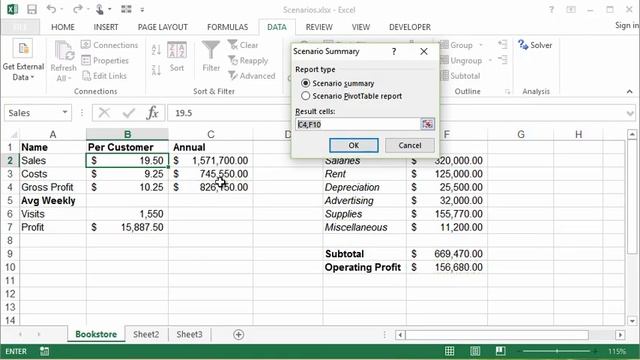Image resolution: width=640 pixels, height=360 pixels.
Task: Confirm the formula bar entry checkmark
Action: (129, 113)
